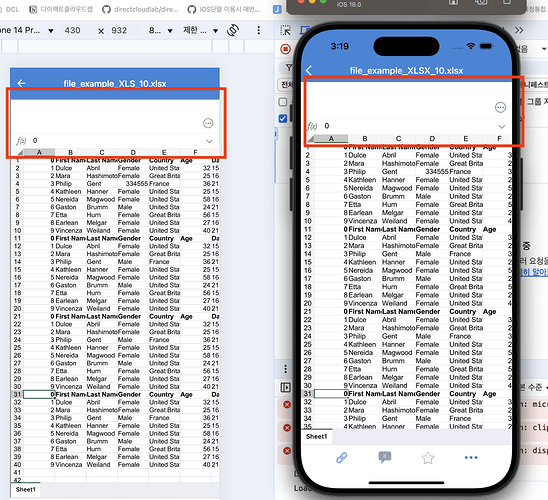This screenshot has width=548, height=500.
Task: Activate the inspect element selector icon
Action: tap(286, 30)
